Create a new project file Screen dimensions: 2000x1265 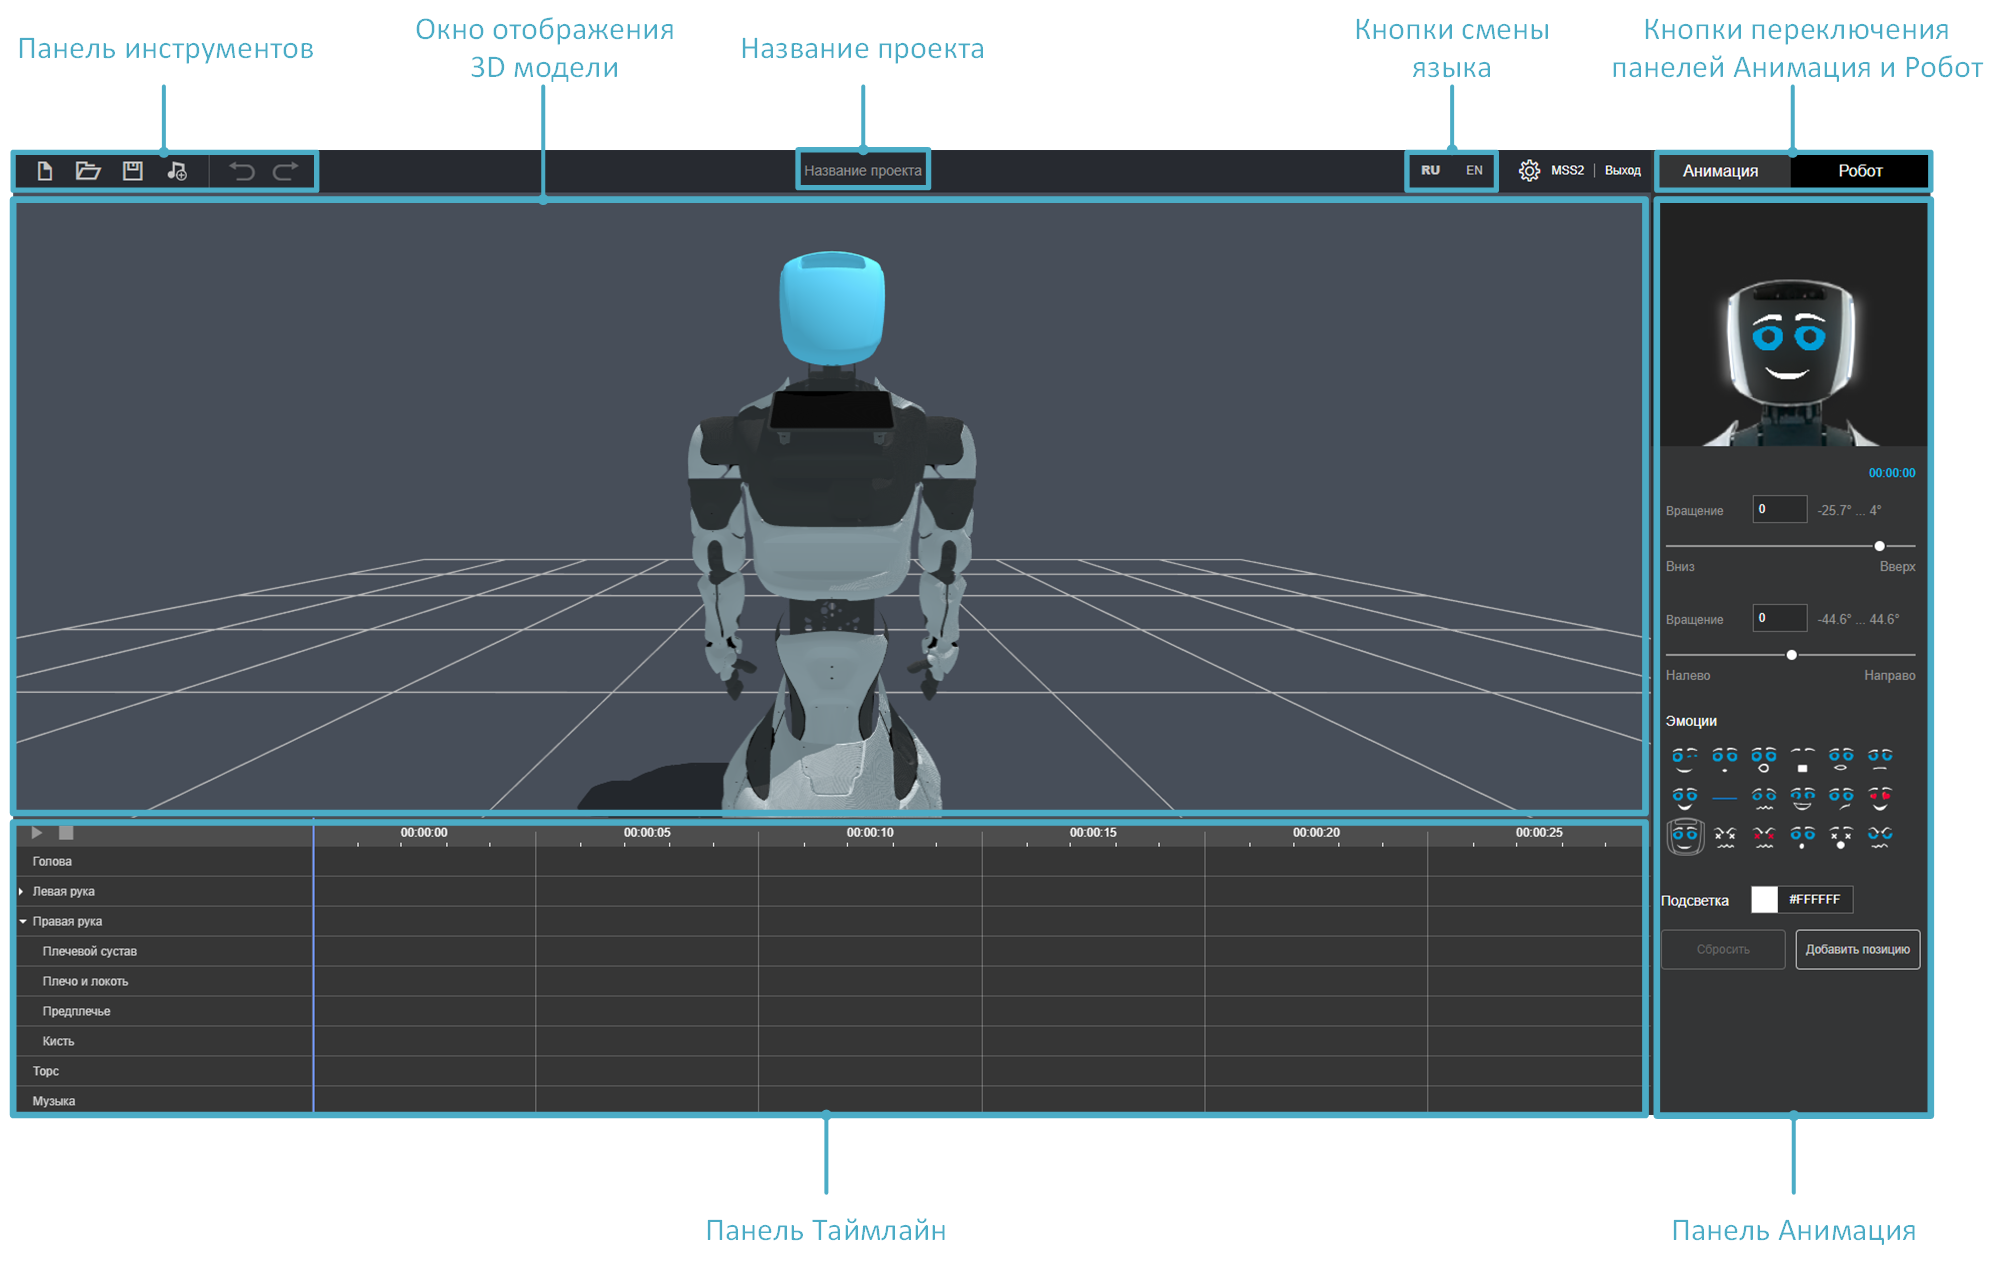click(45, 171)
